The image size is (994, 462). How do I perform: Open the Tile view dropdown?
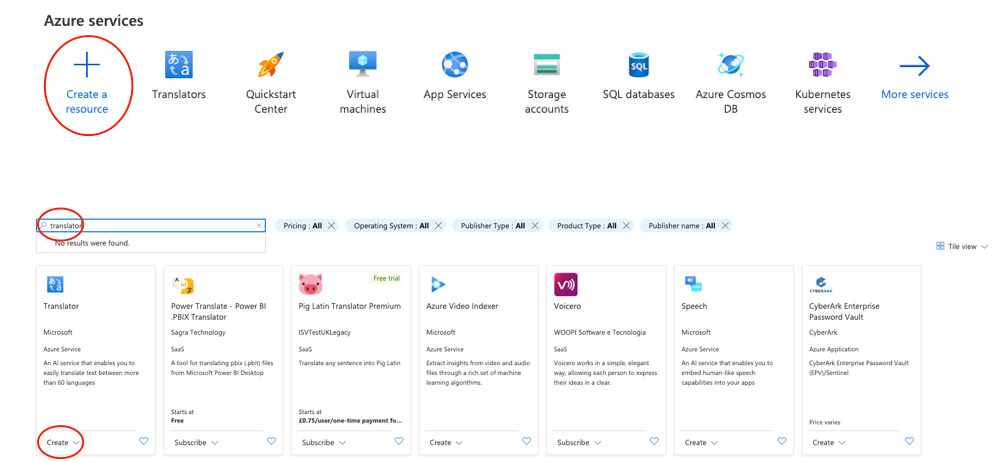click(x=962, y=246)
